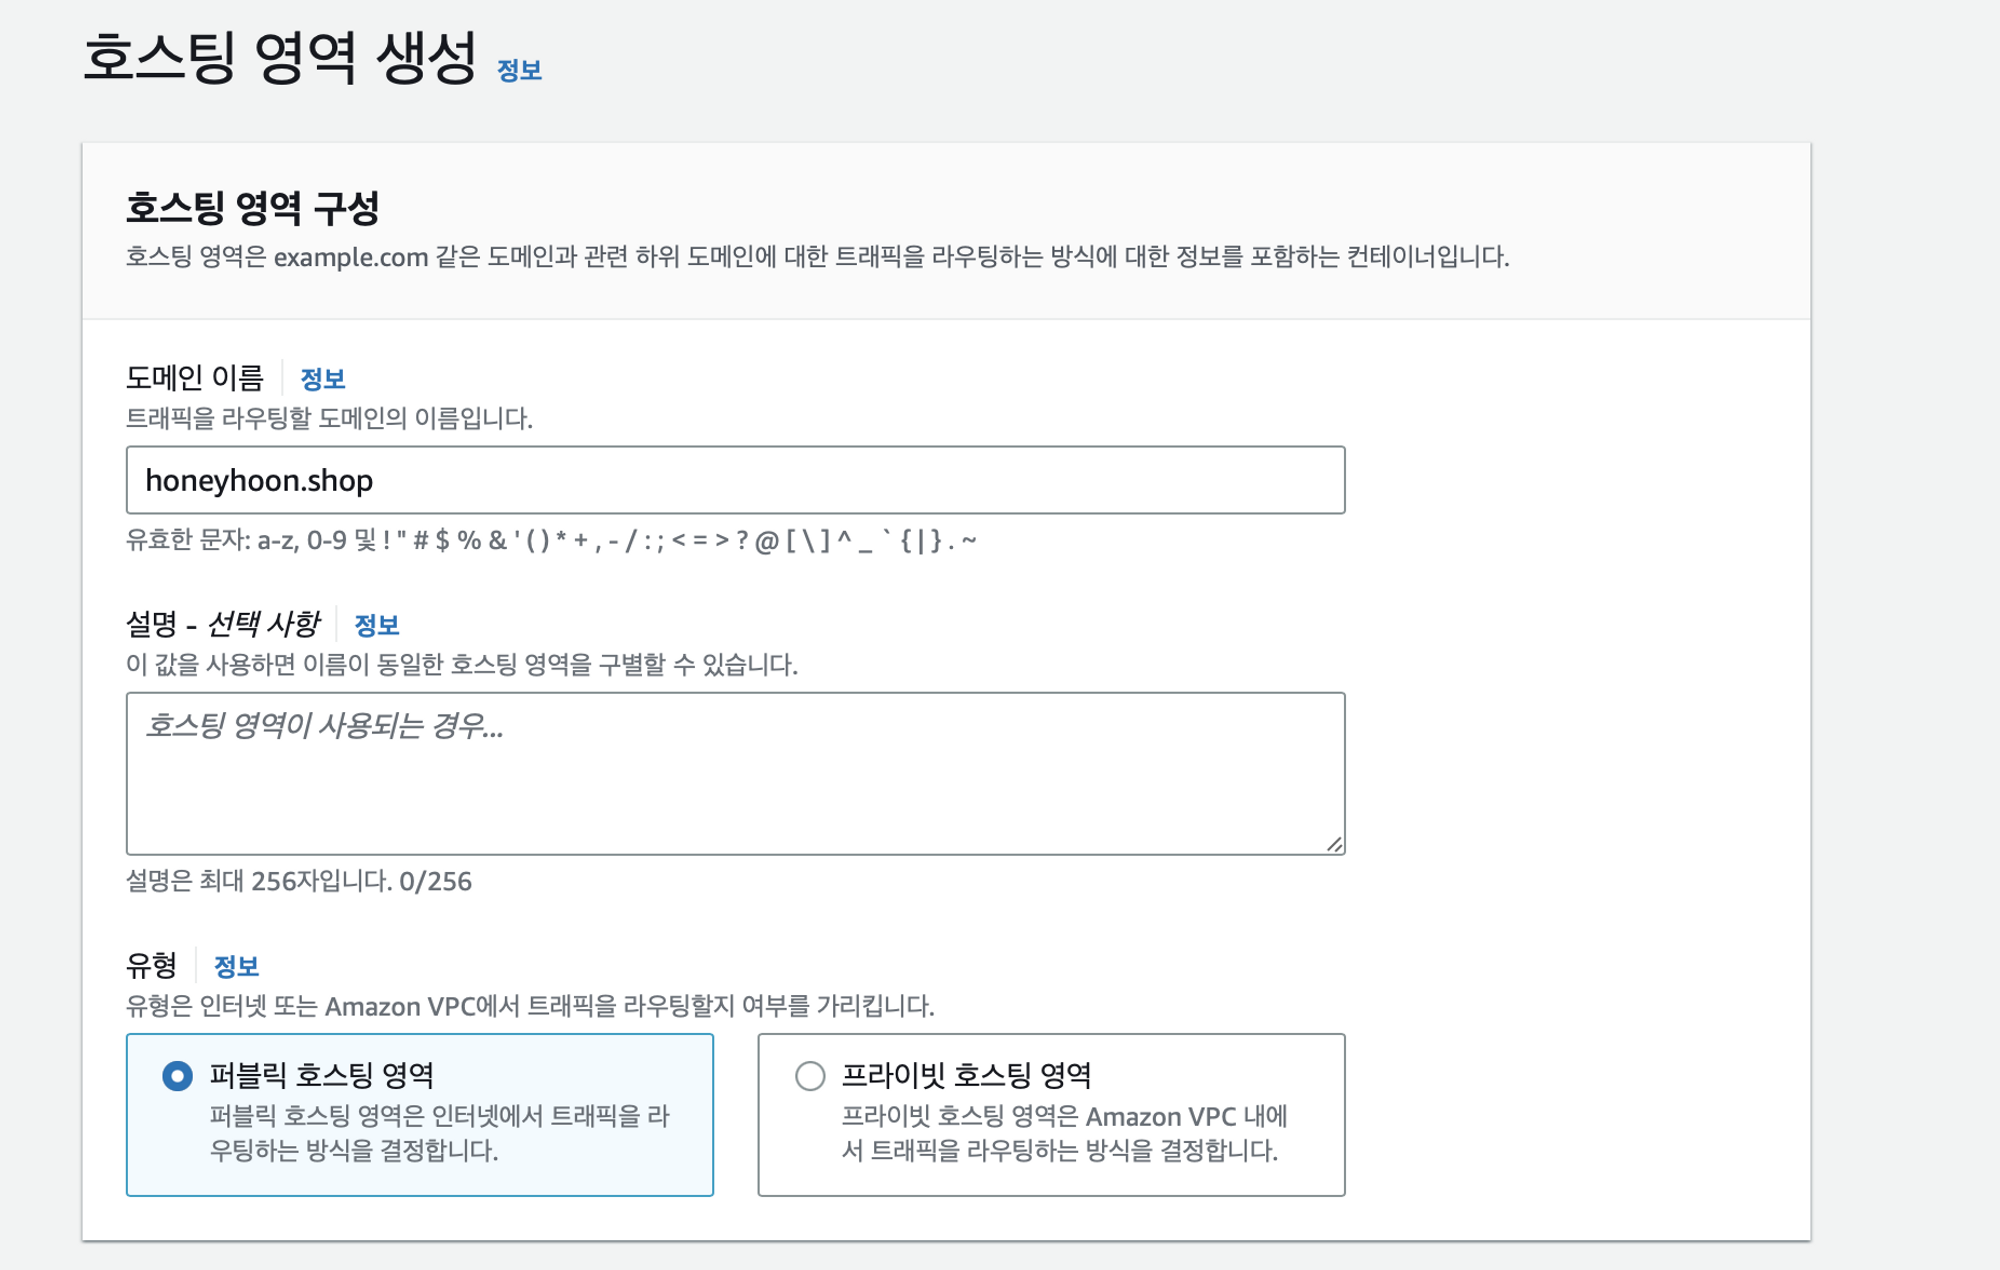2000x1270 pixels.
Task: Click the 유효한 문자 hint below domain field
Action: (550, 541)
